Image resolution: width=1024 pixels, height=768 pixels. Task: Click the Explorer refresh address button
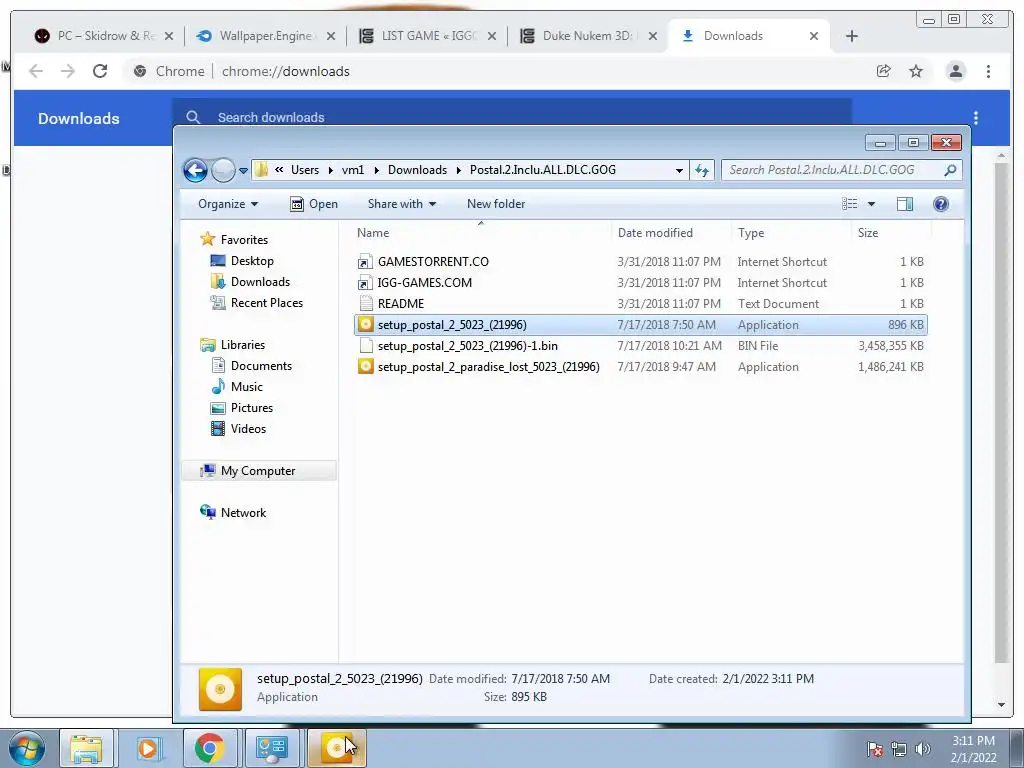[x=702, y=170]
